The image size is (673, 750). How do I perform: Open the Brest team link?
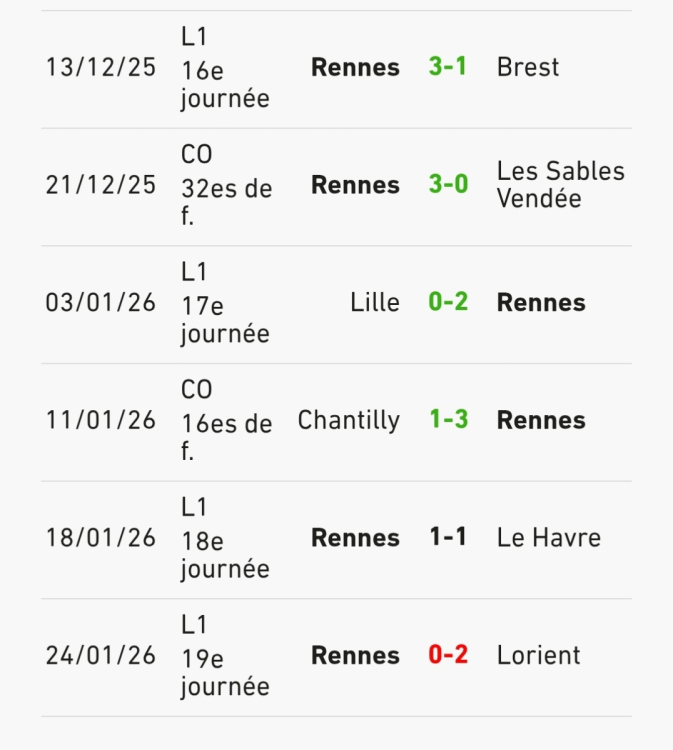coord(527,67)
